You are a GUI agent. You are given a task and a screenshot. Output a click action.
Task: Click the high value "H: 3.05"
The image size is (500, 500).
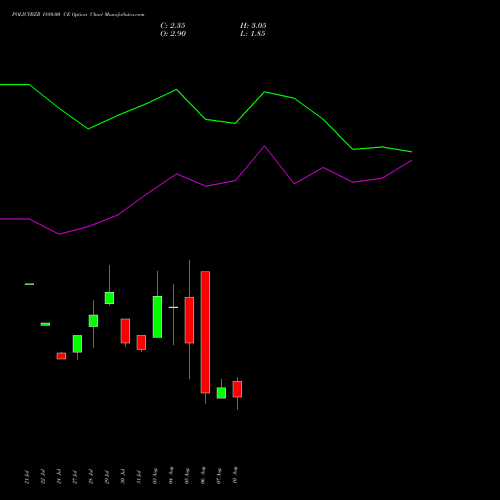pos(253,26)
